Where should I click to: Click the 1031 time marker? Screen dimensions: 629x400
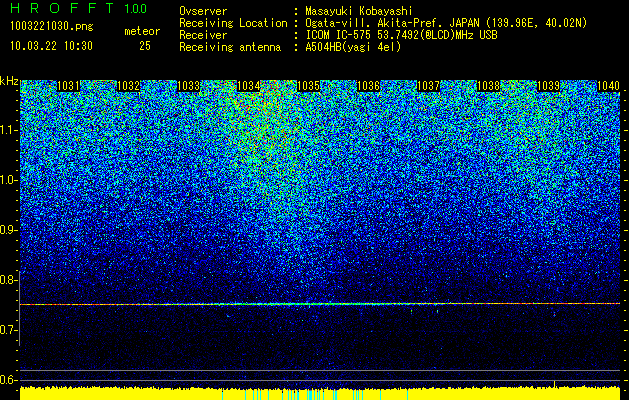[68, 86]
